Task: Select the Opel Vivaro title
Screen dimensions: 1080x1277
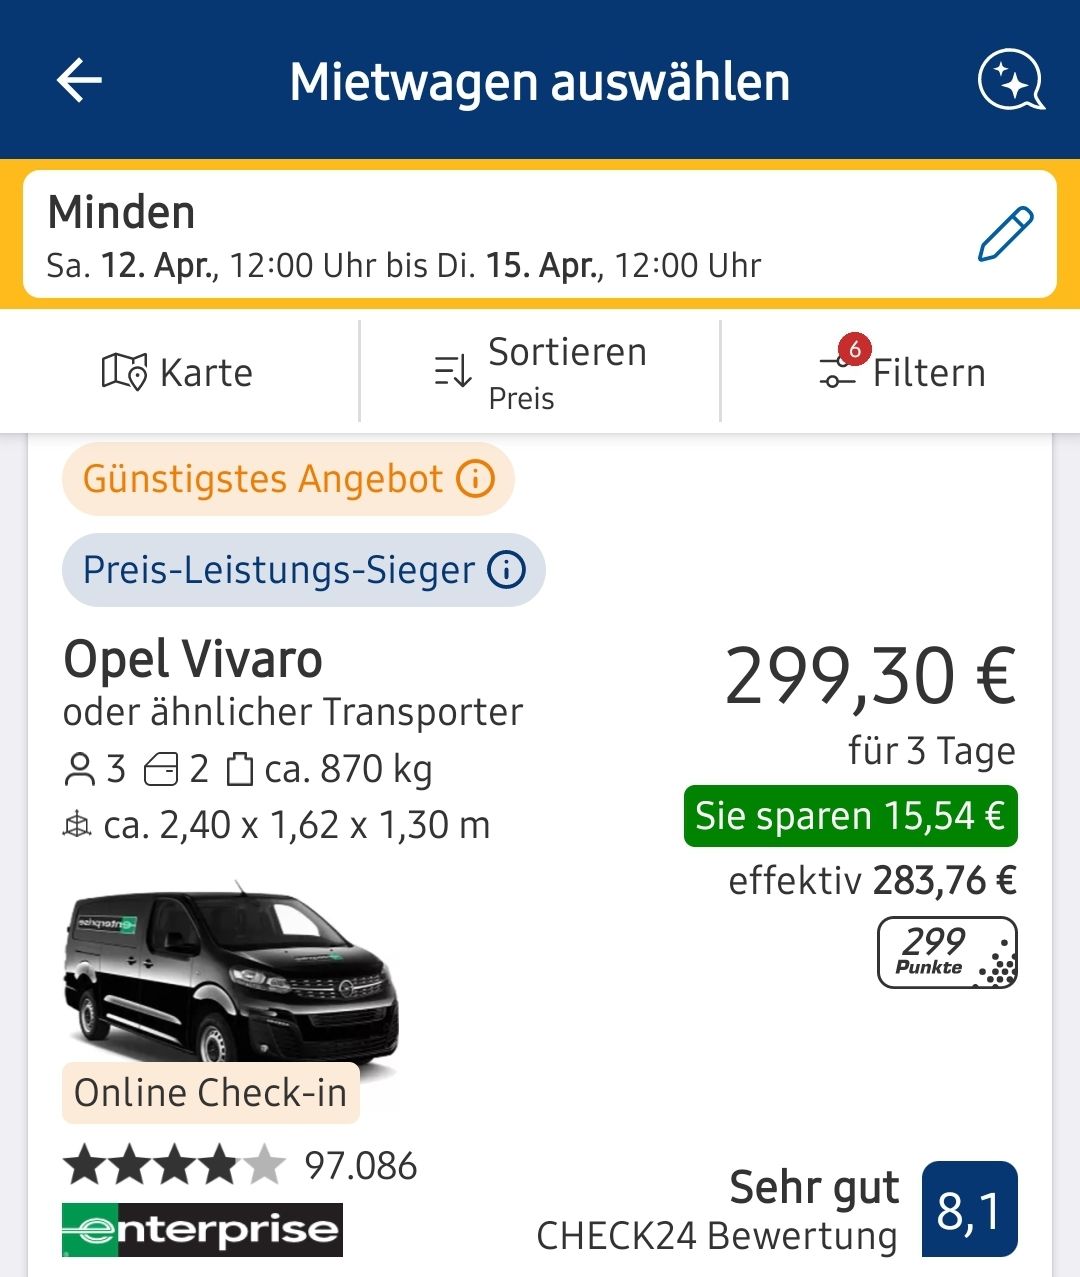Action: 193,660
